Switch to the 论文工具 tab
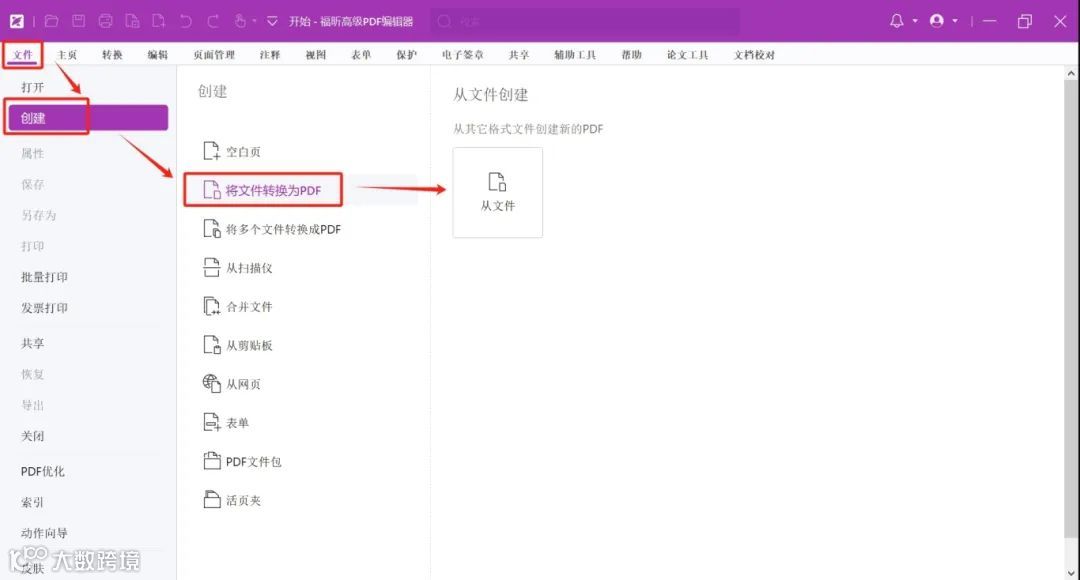The image size is (1080, 580). (687, 54)
